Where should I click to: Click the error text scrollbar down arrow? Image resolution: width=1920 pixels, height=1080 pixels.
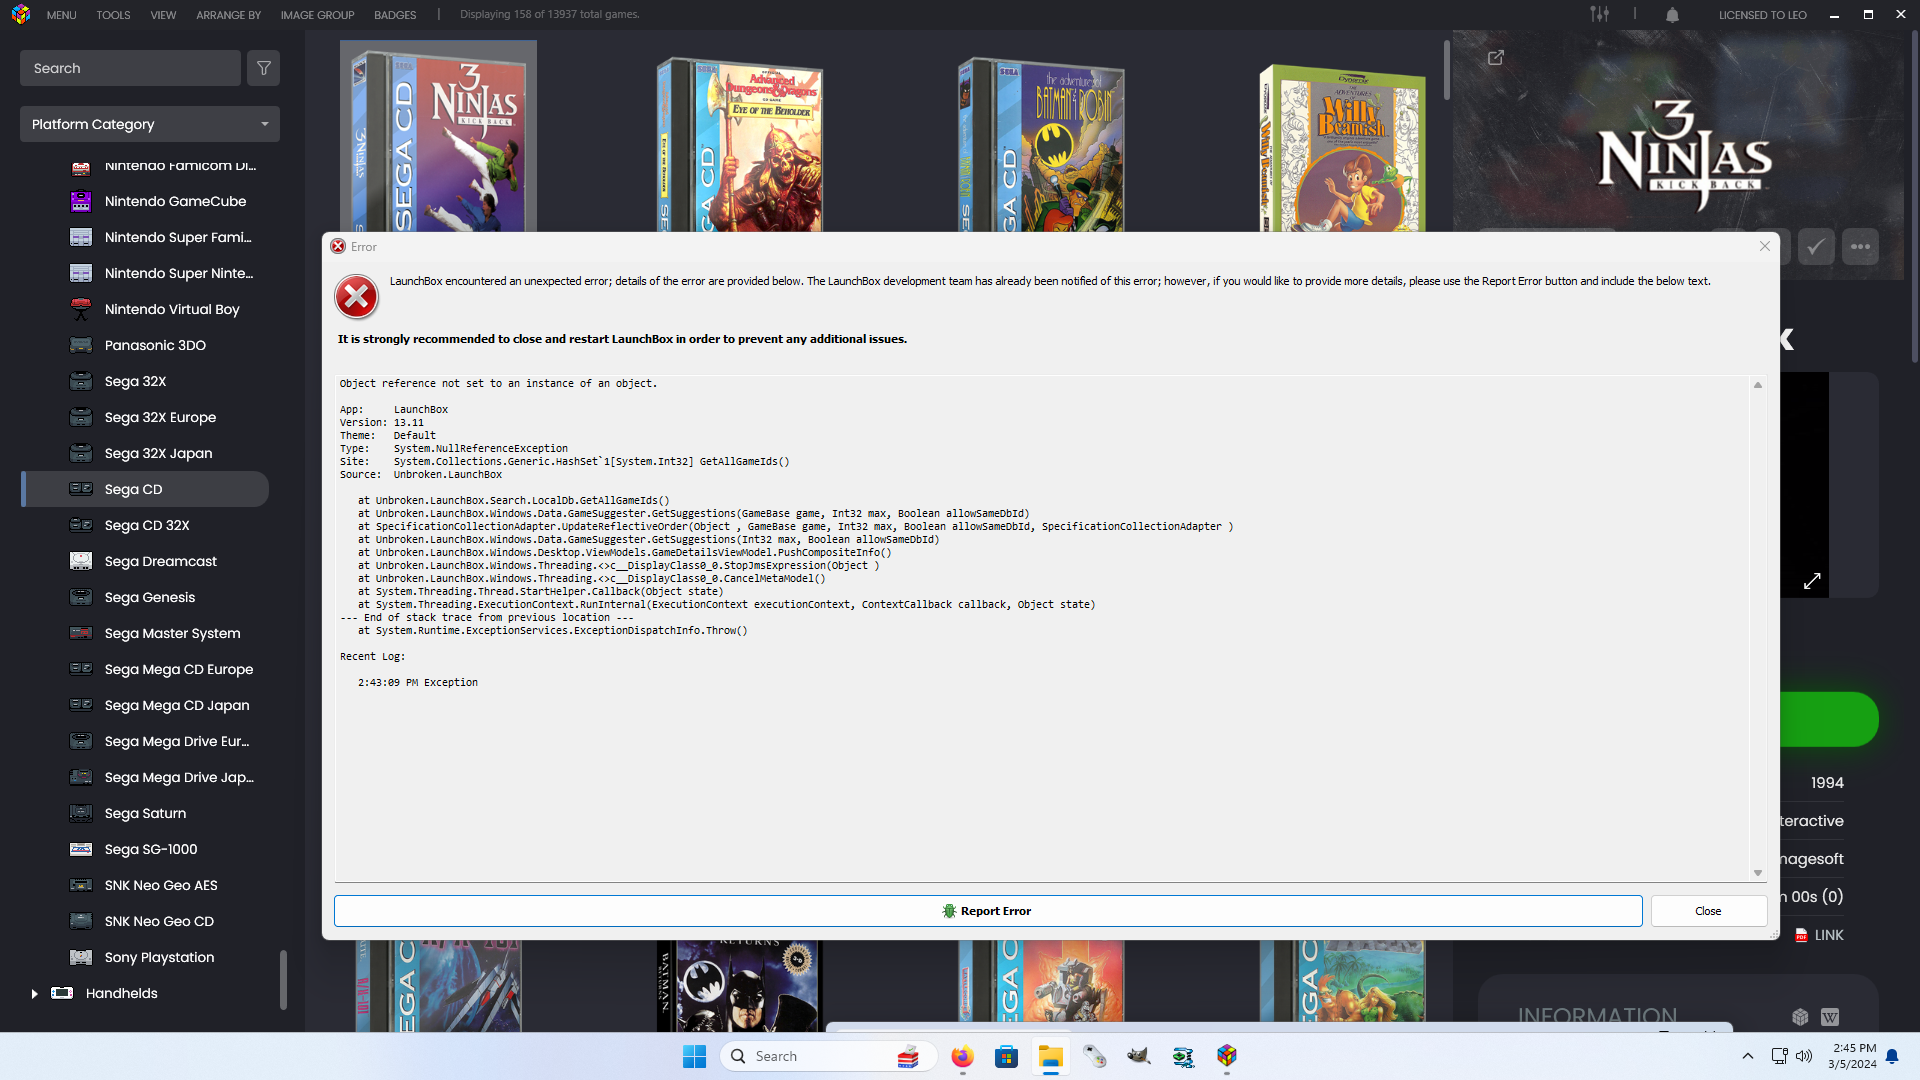click(1758, 873)
